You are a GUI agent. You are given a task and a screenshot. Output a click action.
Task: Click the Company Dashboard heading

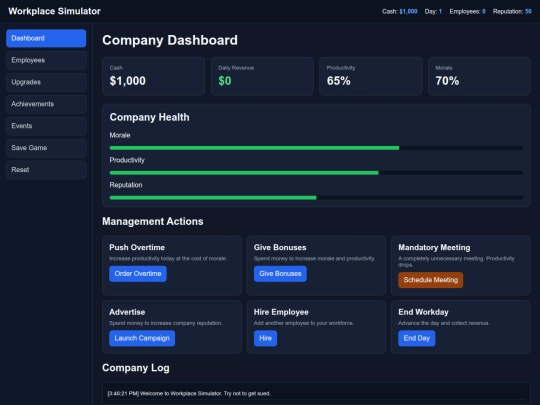tap(170, 40)
